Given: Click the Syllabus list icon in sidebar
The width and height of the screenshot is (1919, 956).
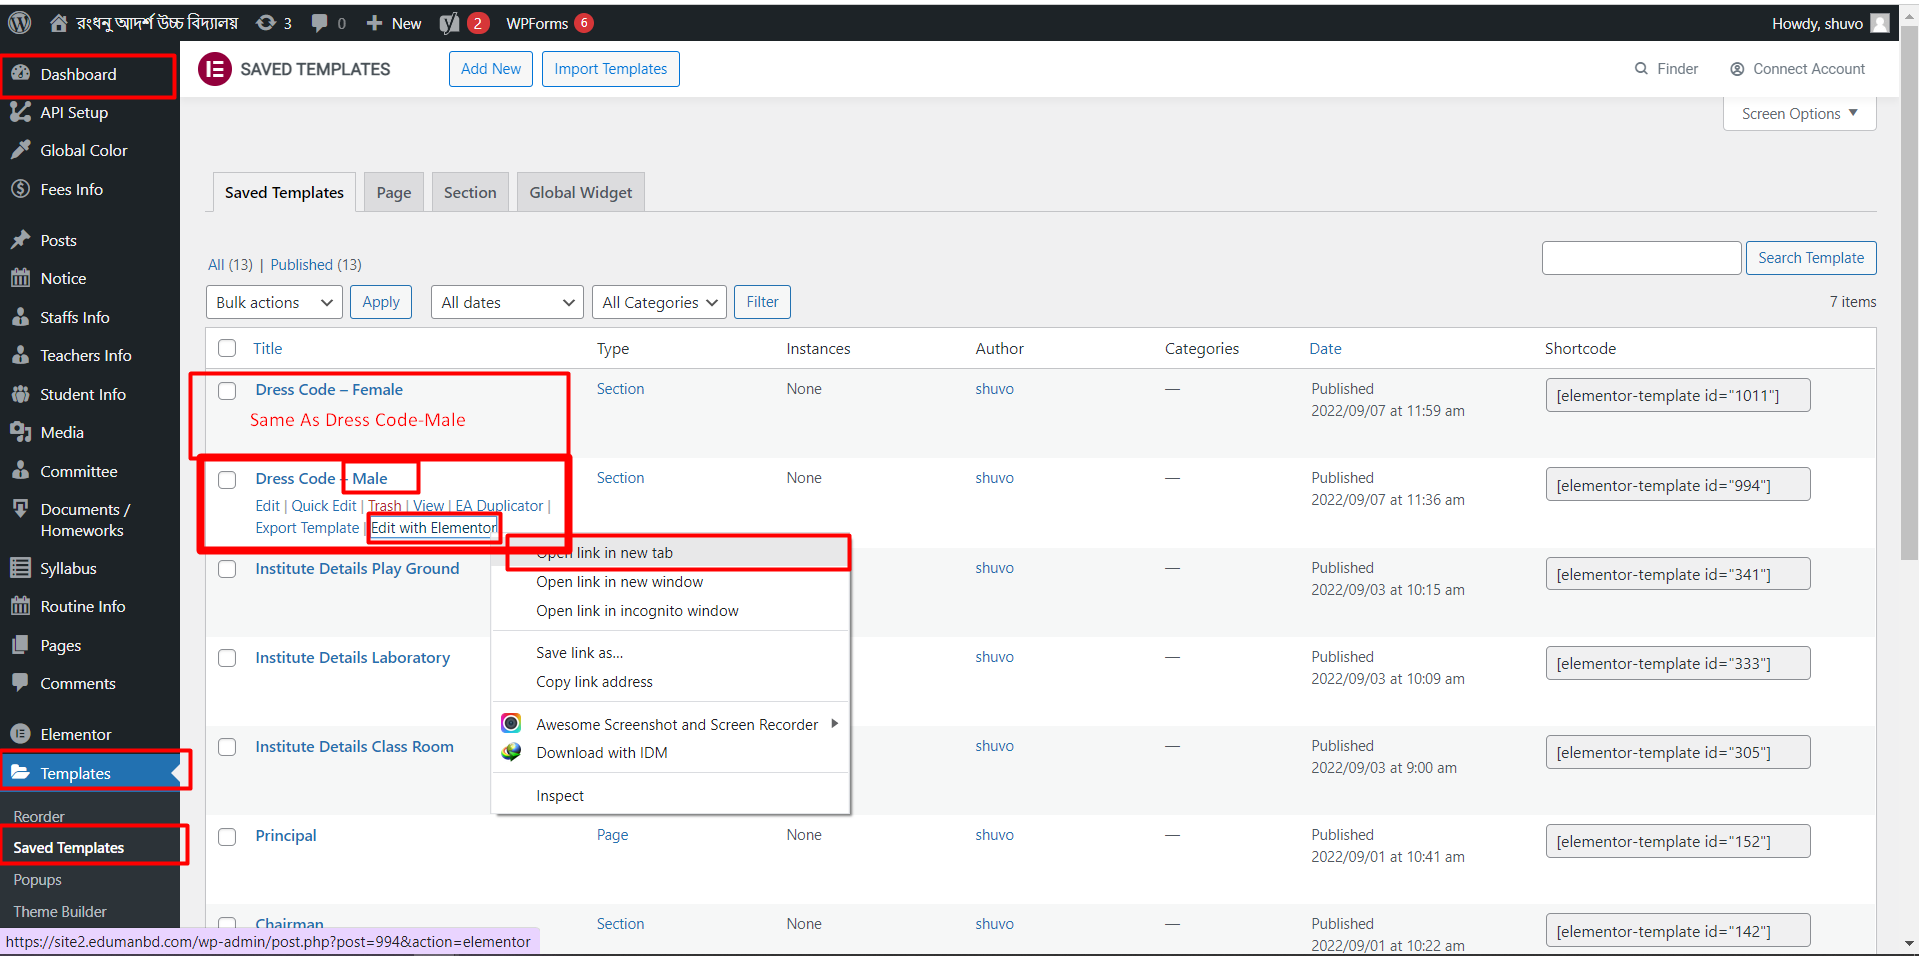Looking at the screenshot, I should [20, 568].
